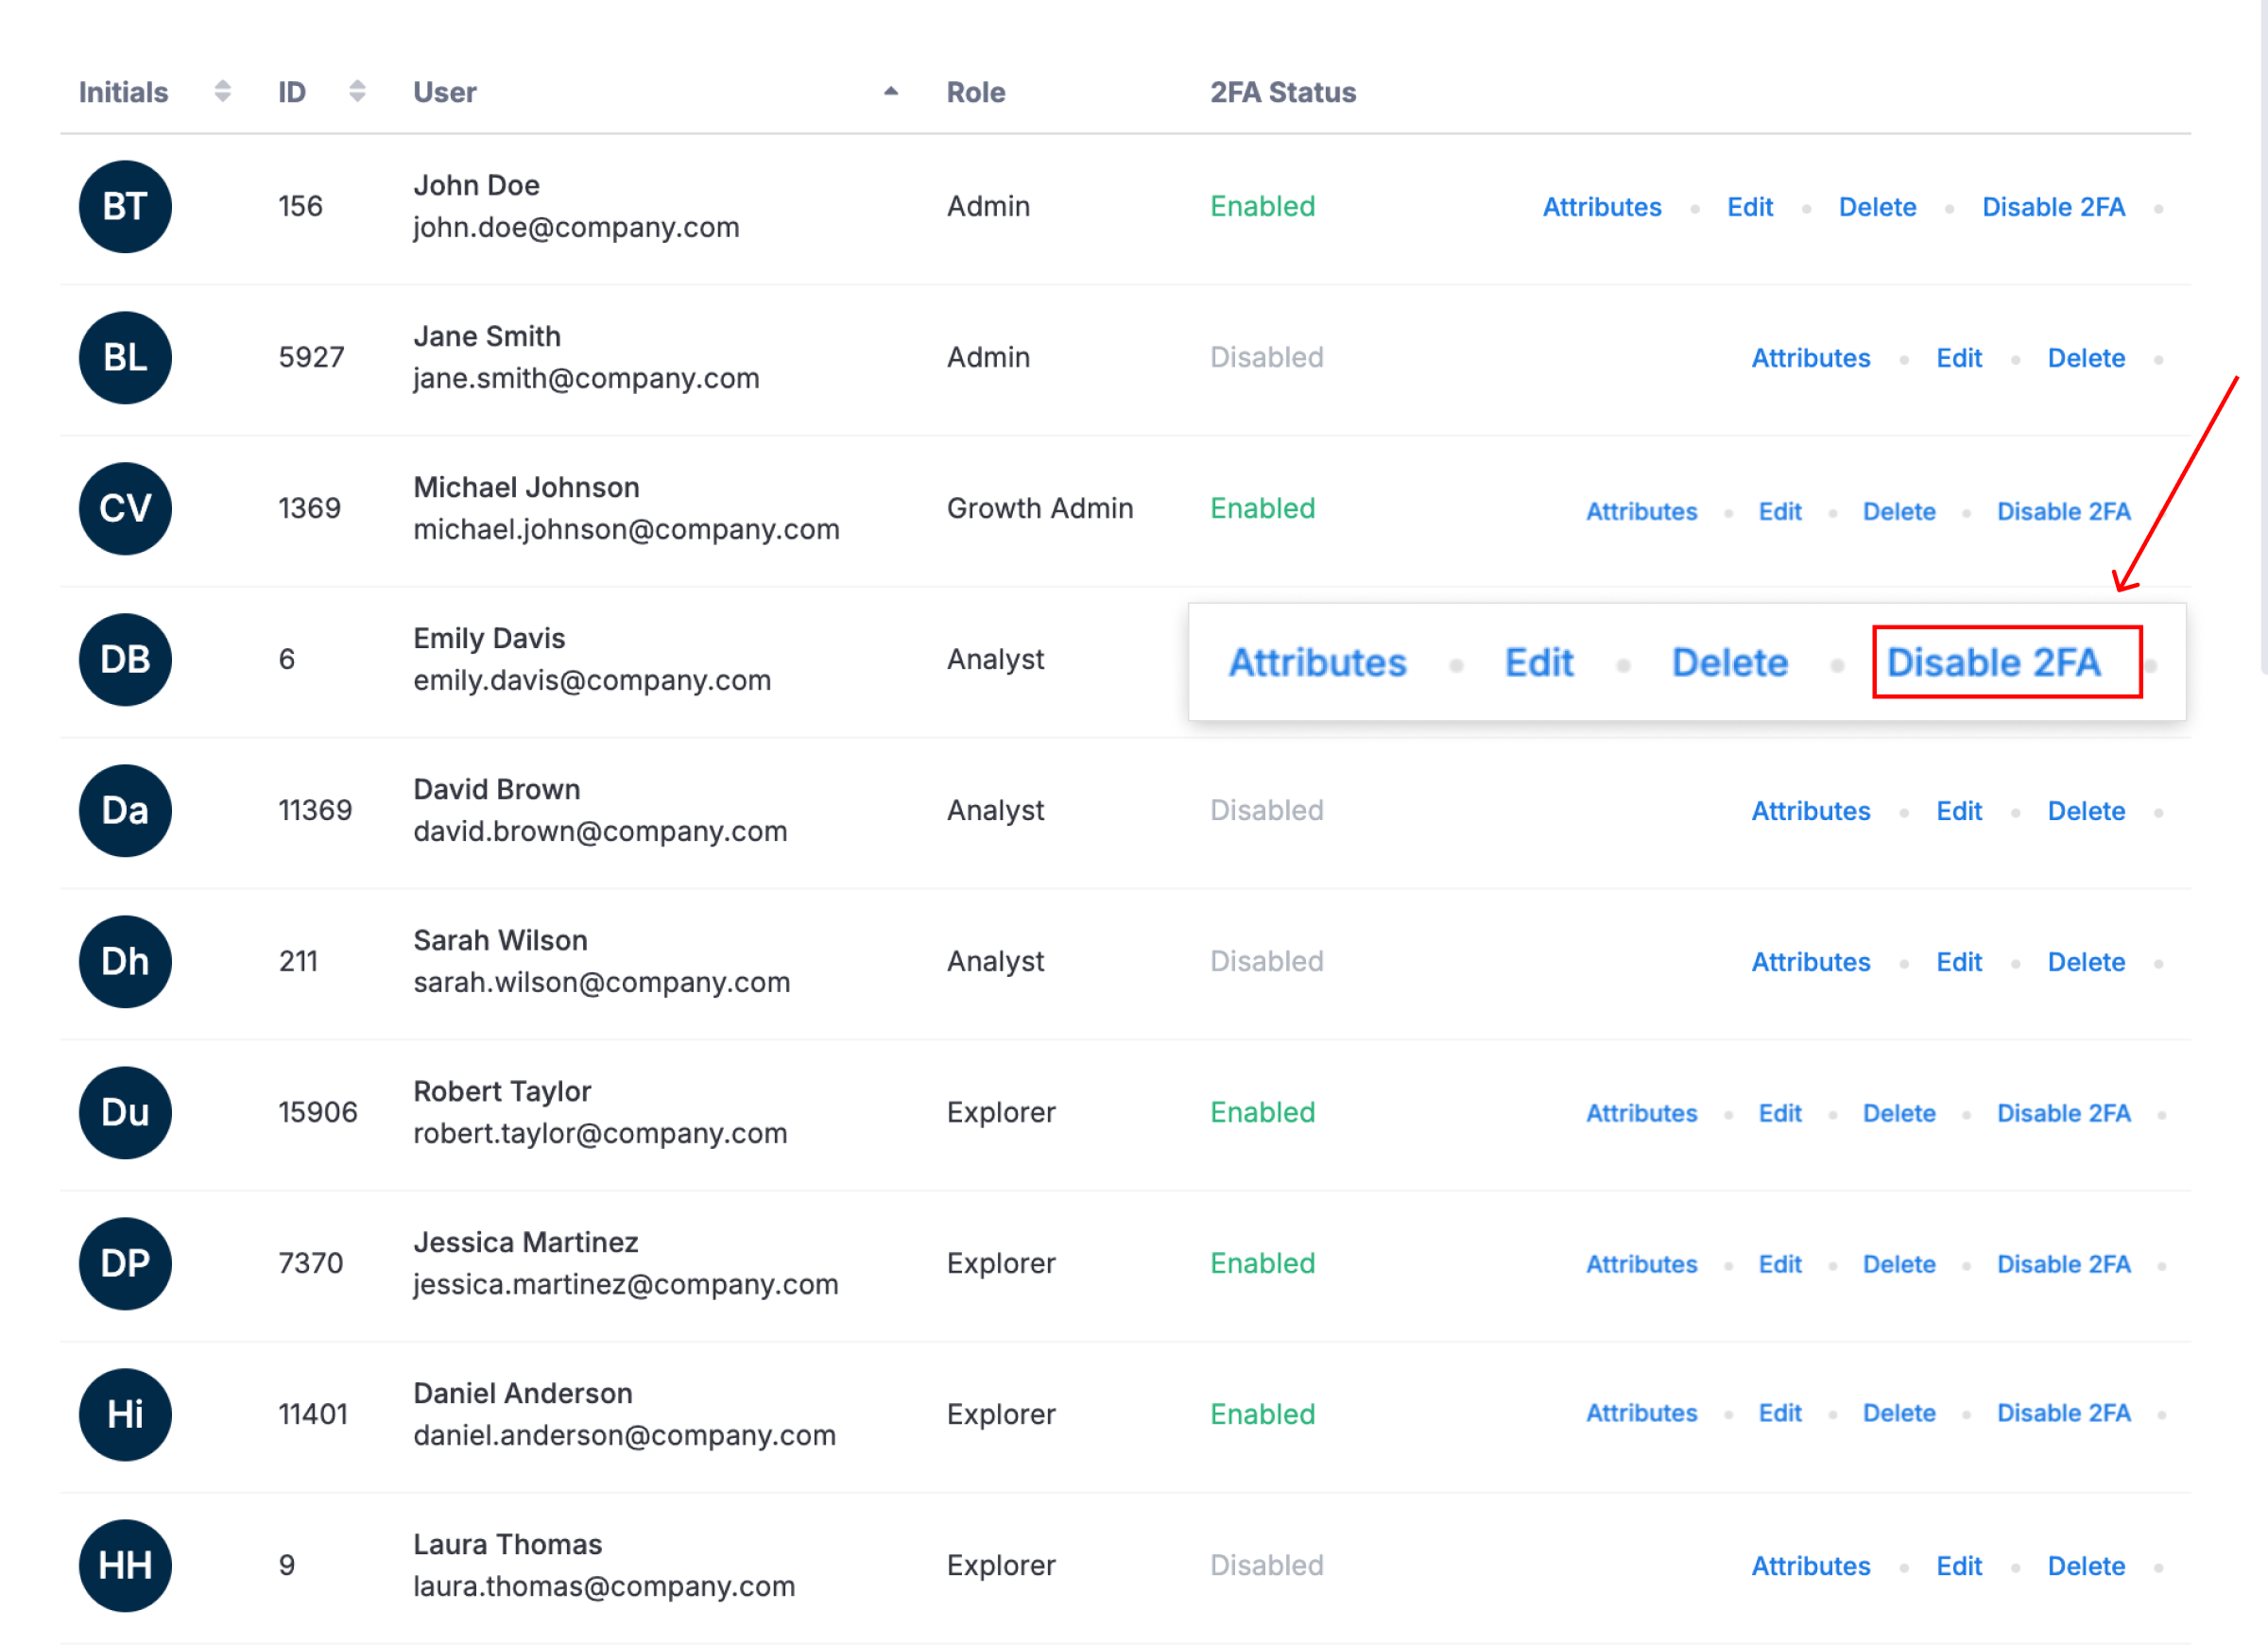Edit Robert Taylor's user record

[1780, 1114]
